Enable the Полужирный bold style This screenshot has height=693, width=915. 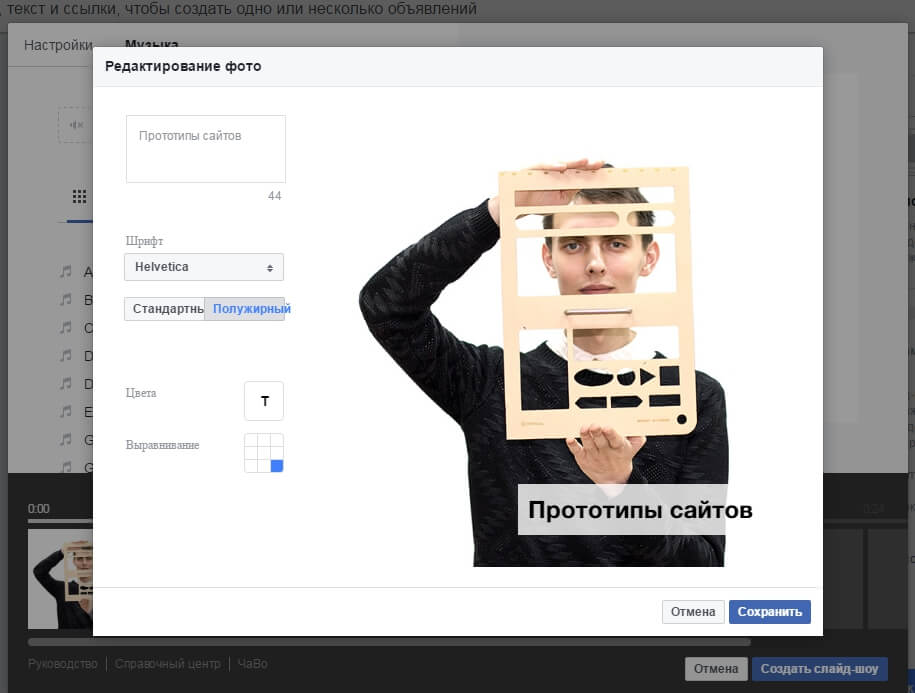click(x=245, y=309)
